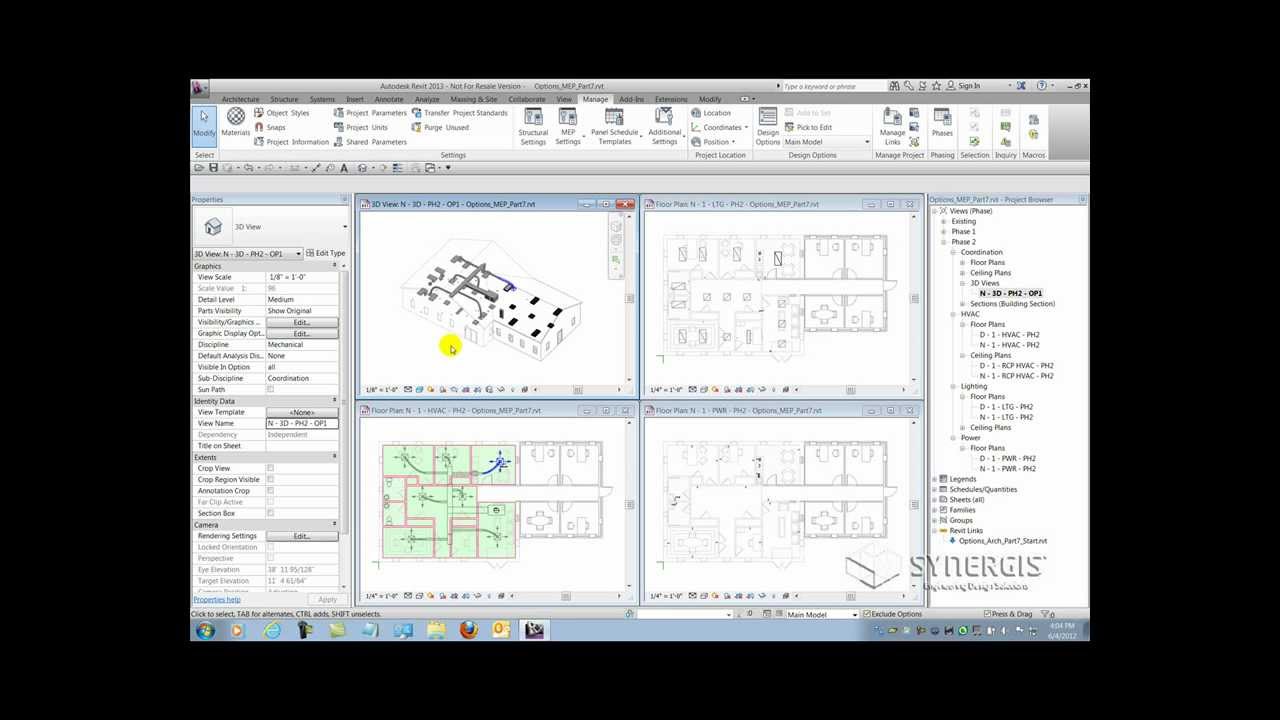Toggle the Section Box checkbox

tap(270, 513)
